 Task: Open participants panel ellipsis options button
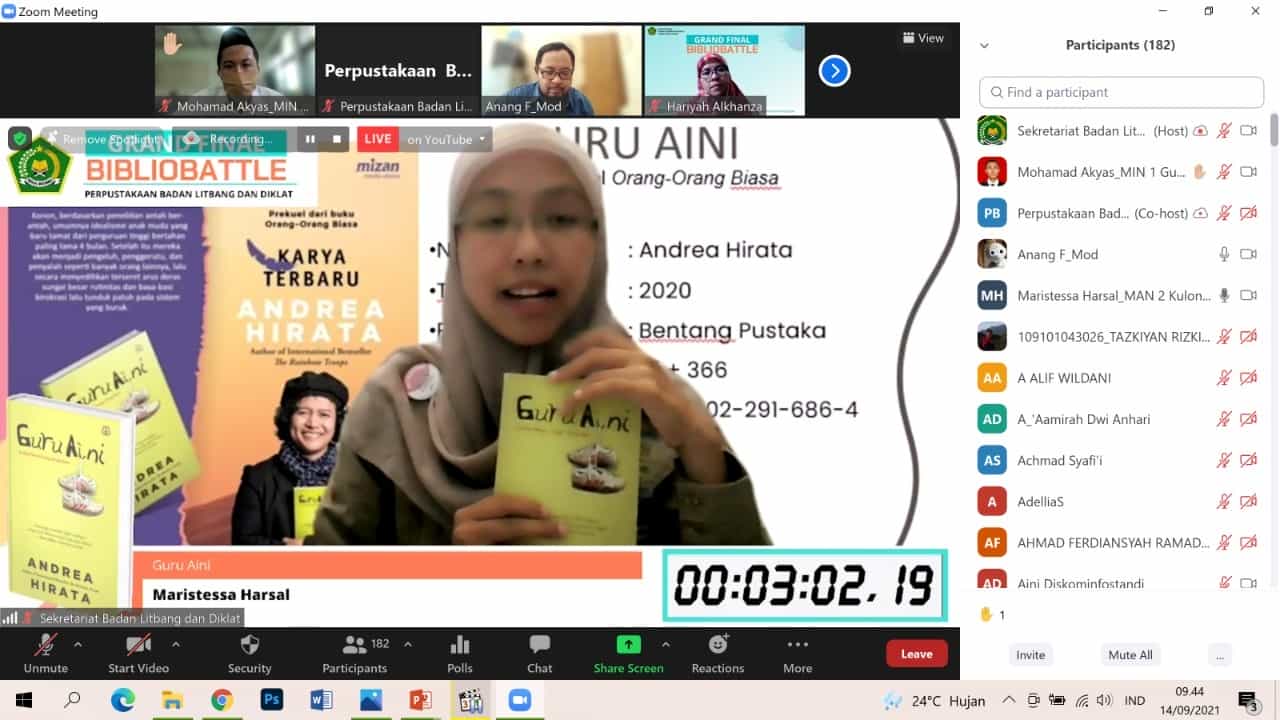pyautogui.click(x=1218, y=655)
